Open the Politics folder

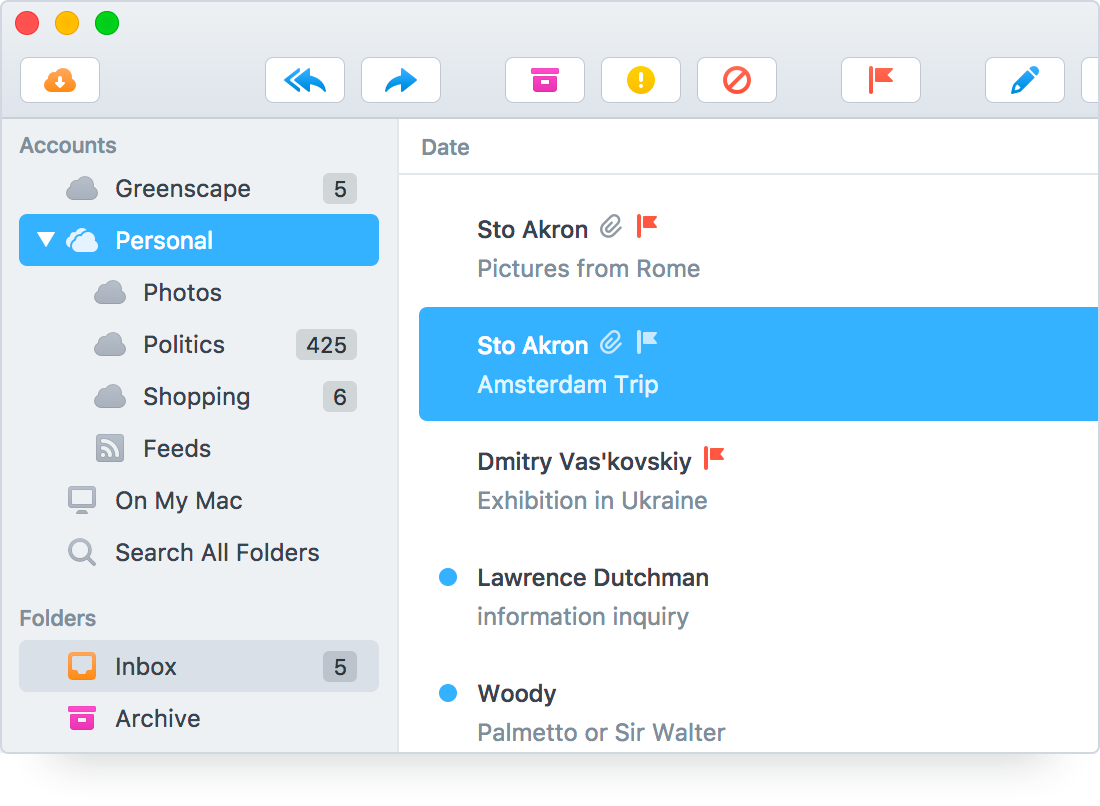[184, 344]
